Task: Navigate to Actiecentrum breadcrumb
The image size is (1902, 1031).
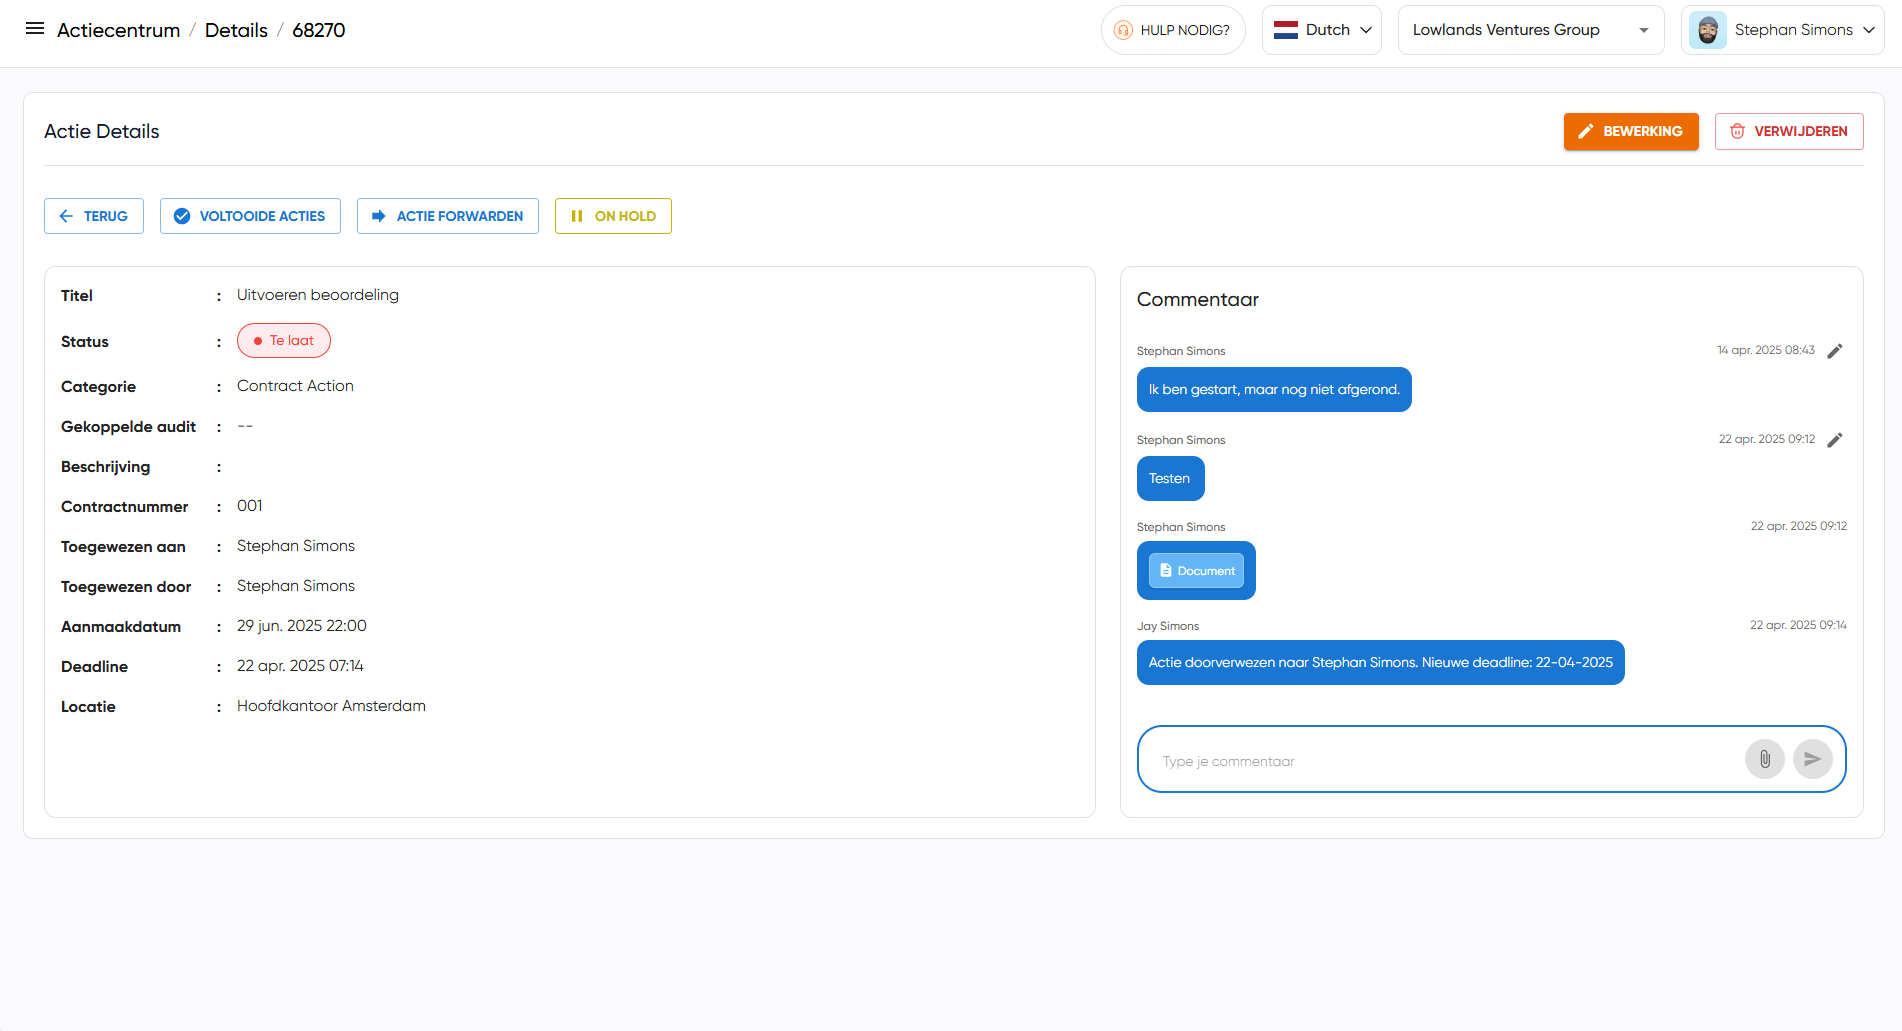Action: (x=118, y=30)
